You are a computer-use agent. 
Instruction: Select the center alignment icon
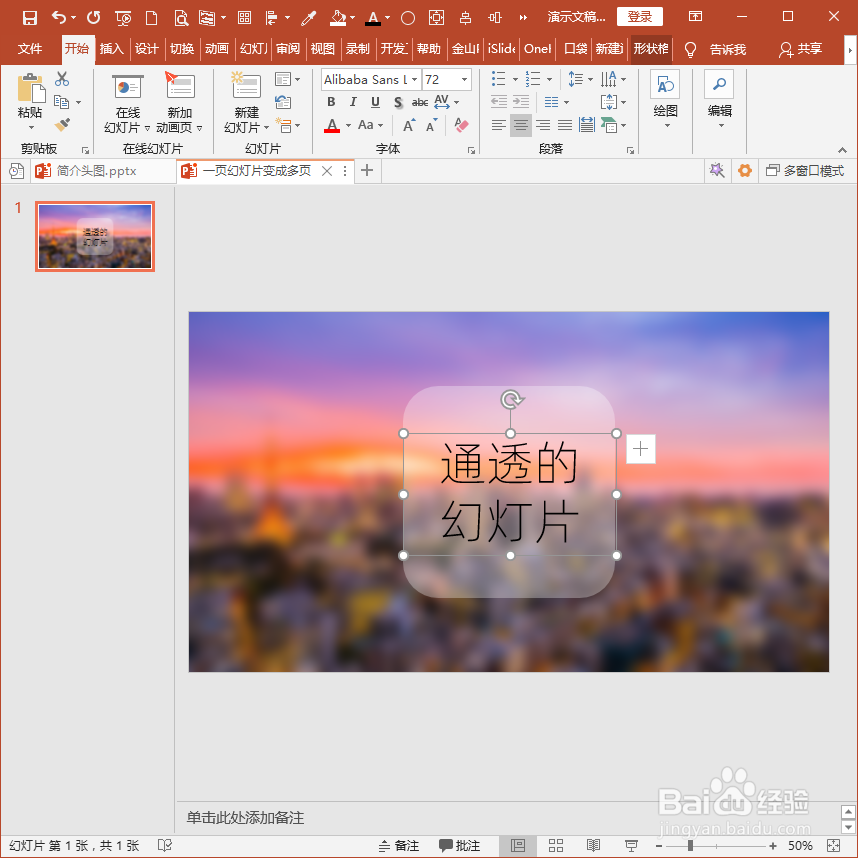tap(520, 124)
